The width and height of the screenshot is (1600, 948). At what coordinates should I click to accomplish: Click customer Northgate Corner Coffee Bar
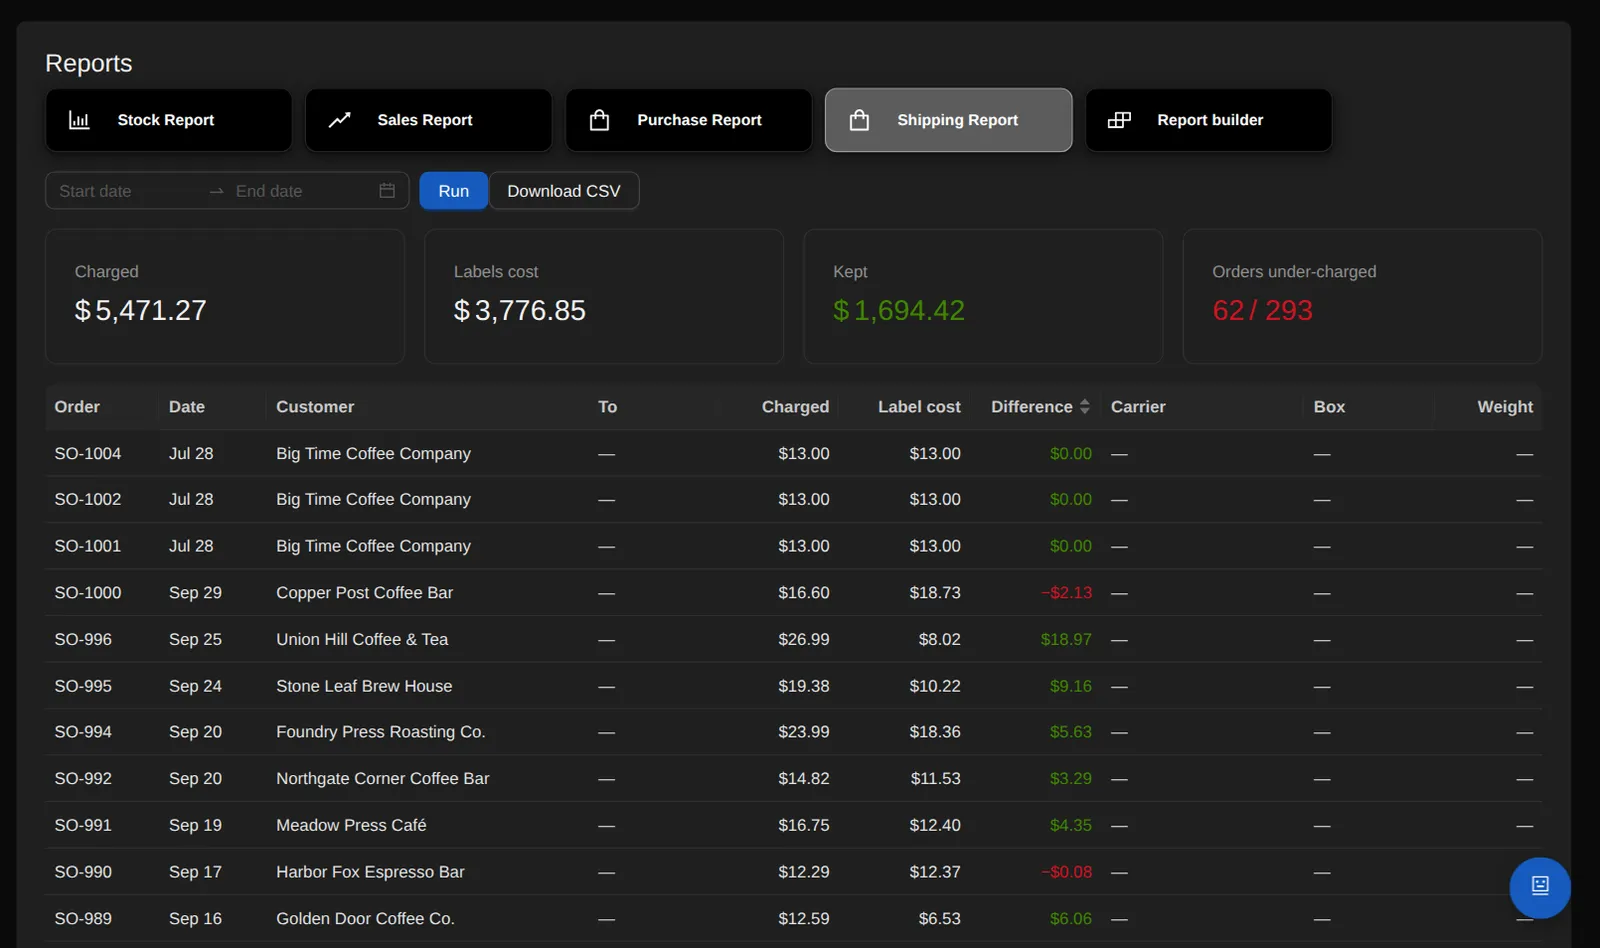click(x=383, y=779)
